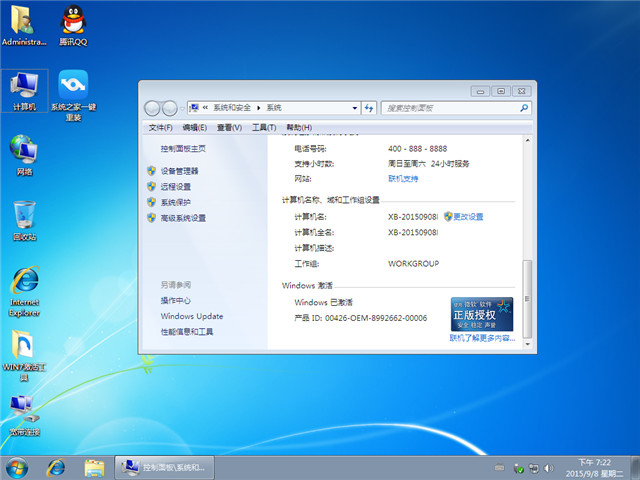Select the 网络 desktop icon
The height and width of the screenshot is (480, 640).
pos(24,155)
